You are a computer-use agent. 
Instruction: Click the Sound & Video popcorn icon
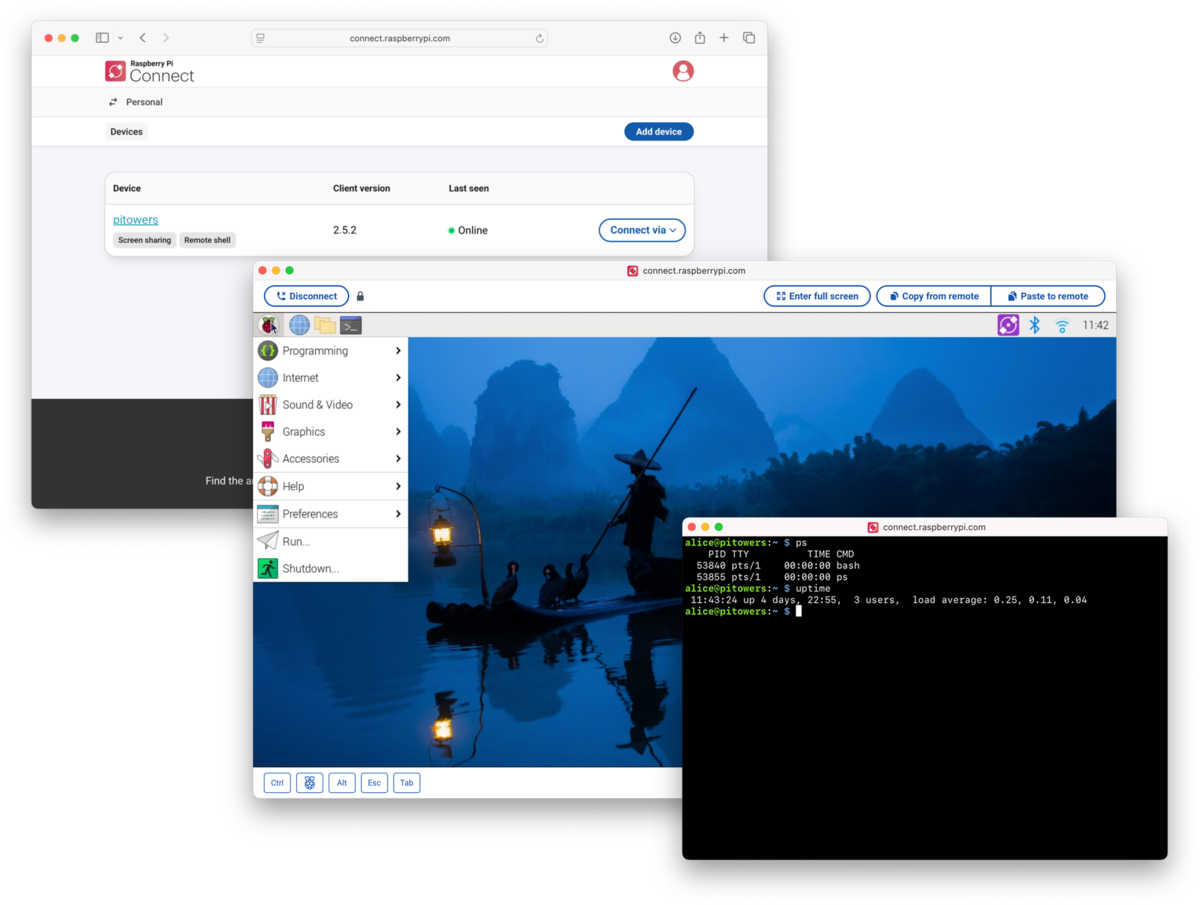point(268,405)
